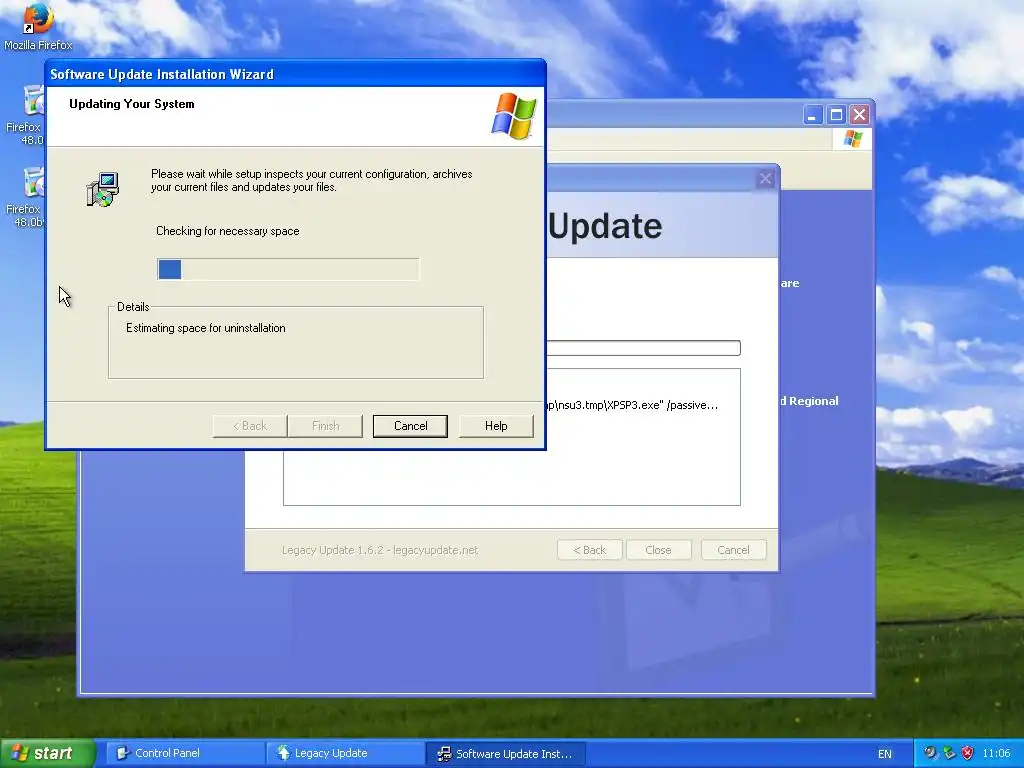
Task: Switch to Software Update Inst... taskbar button
Action: [x=505, y=754]
